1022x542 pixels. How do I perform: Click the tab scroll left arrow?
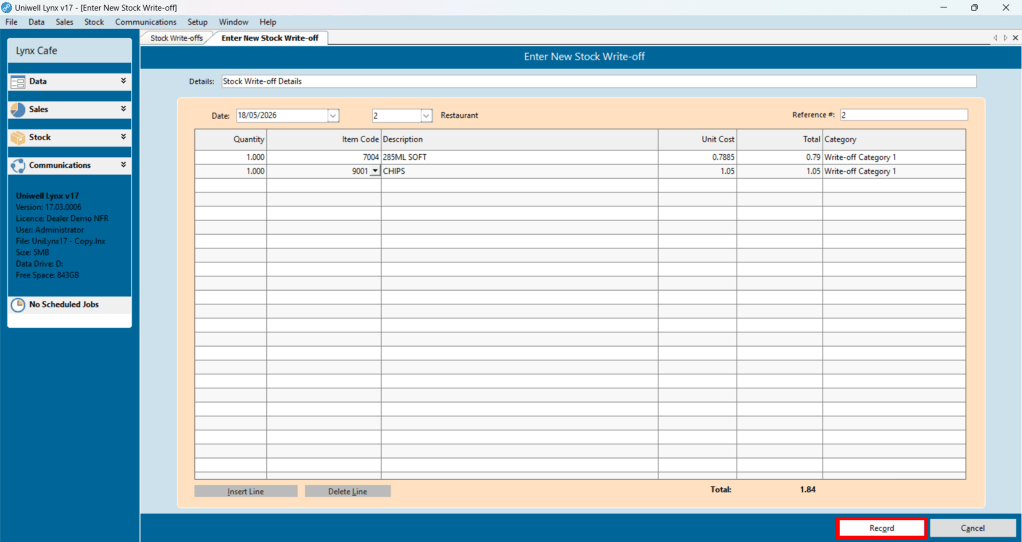coord(995,38)
